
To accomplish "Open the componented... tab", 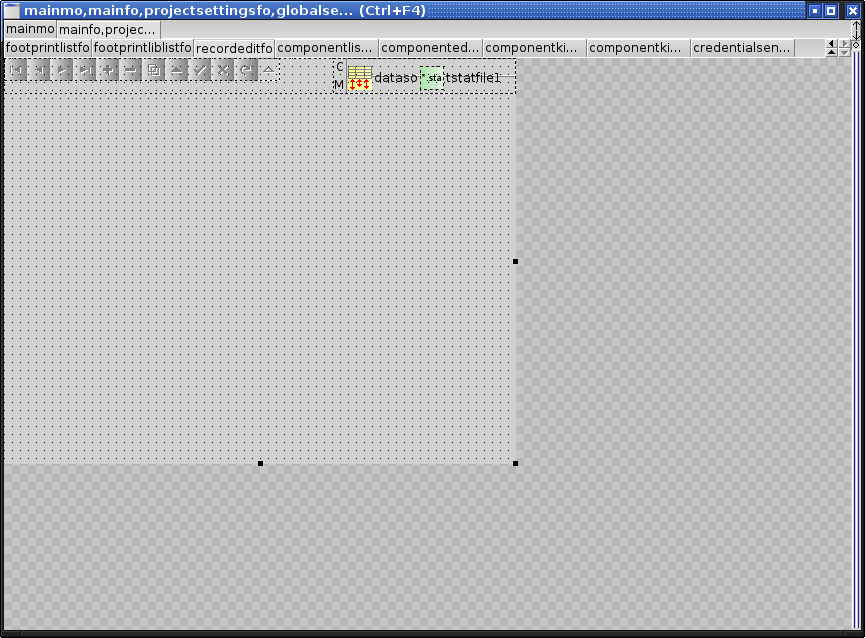I will coord(430,48).
